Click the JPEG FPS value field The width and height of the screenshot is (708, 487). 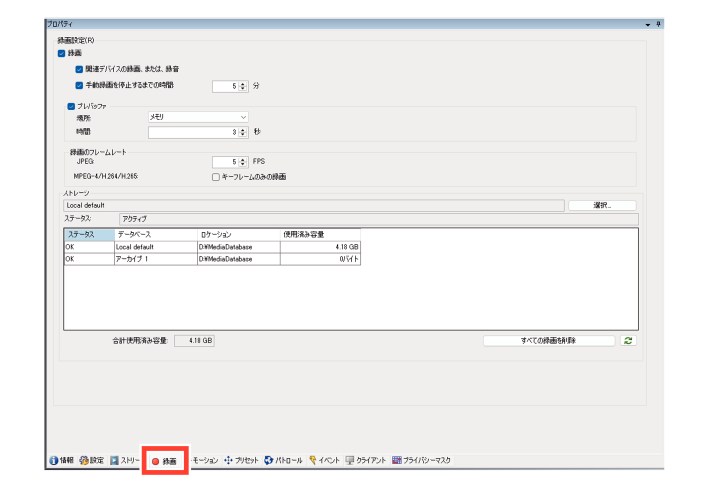225,162
